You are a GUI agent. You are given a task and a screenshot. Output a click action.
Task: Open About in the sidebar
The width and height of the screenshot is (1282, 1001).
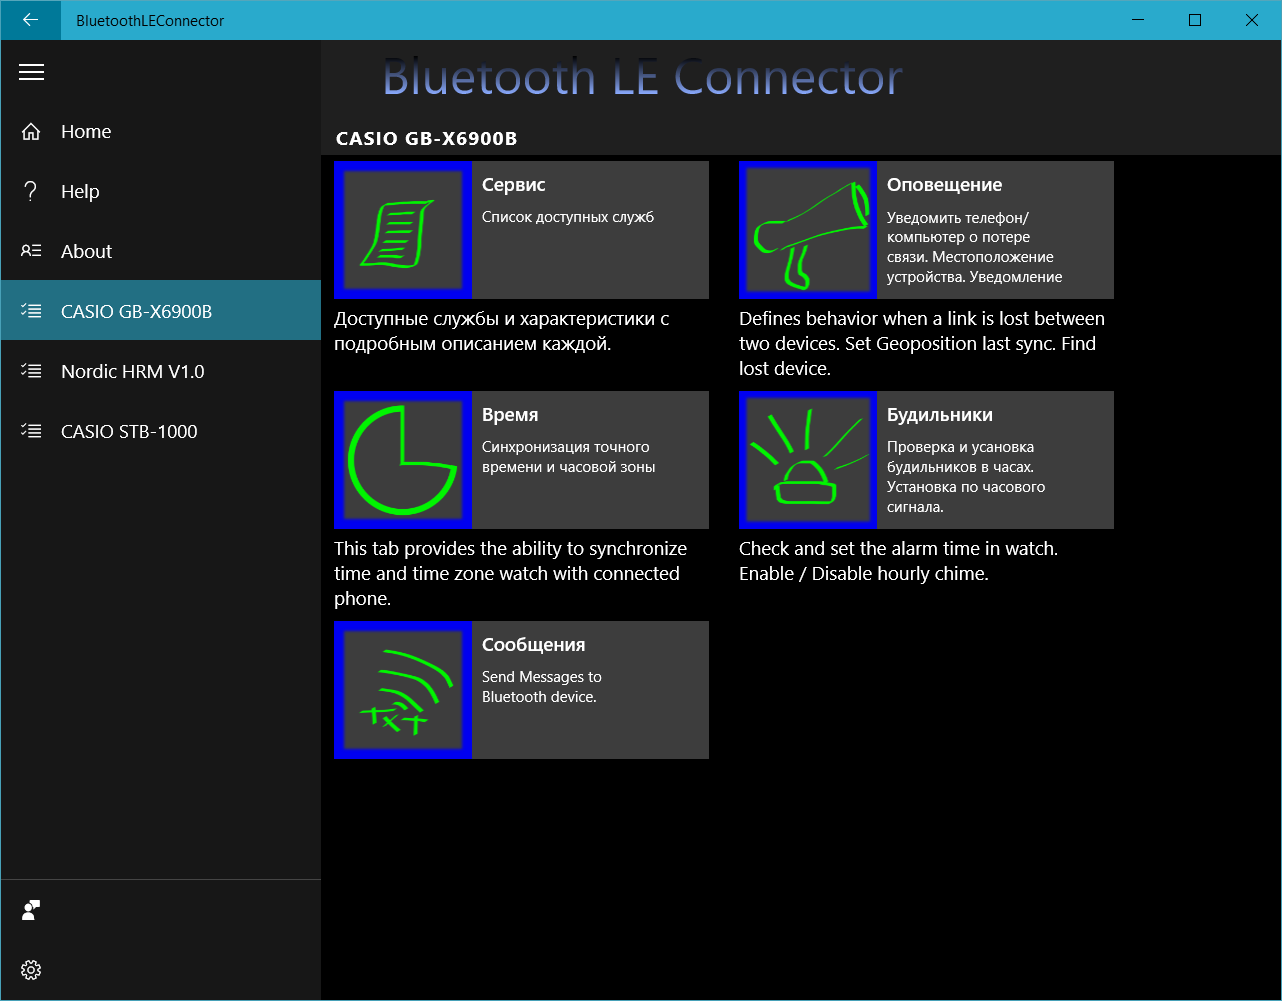(160, 251)
